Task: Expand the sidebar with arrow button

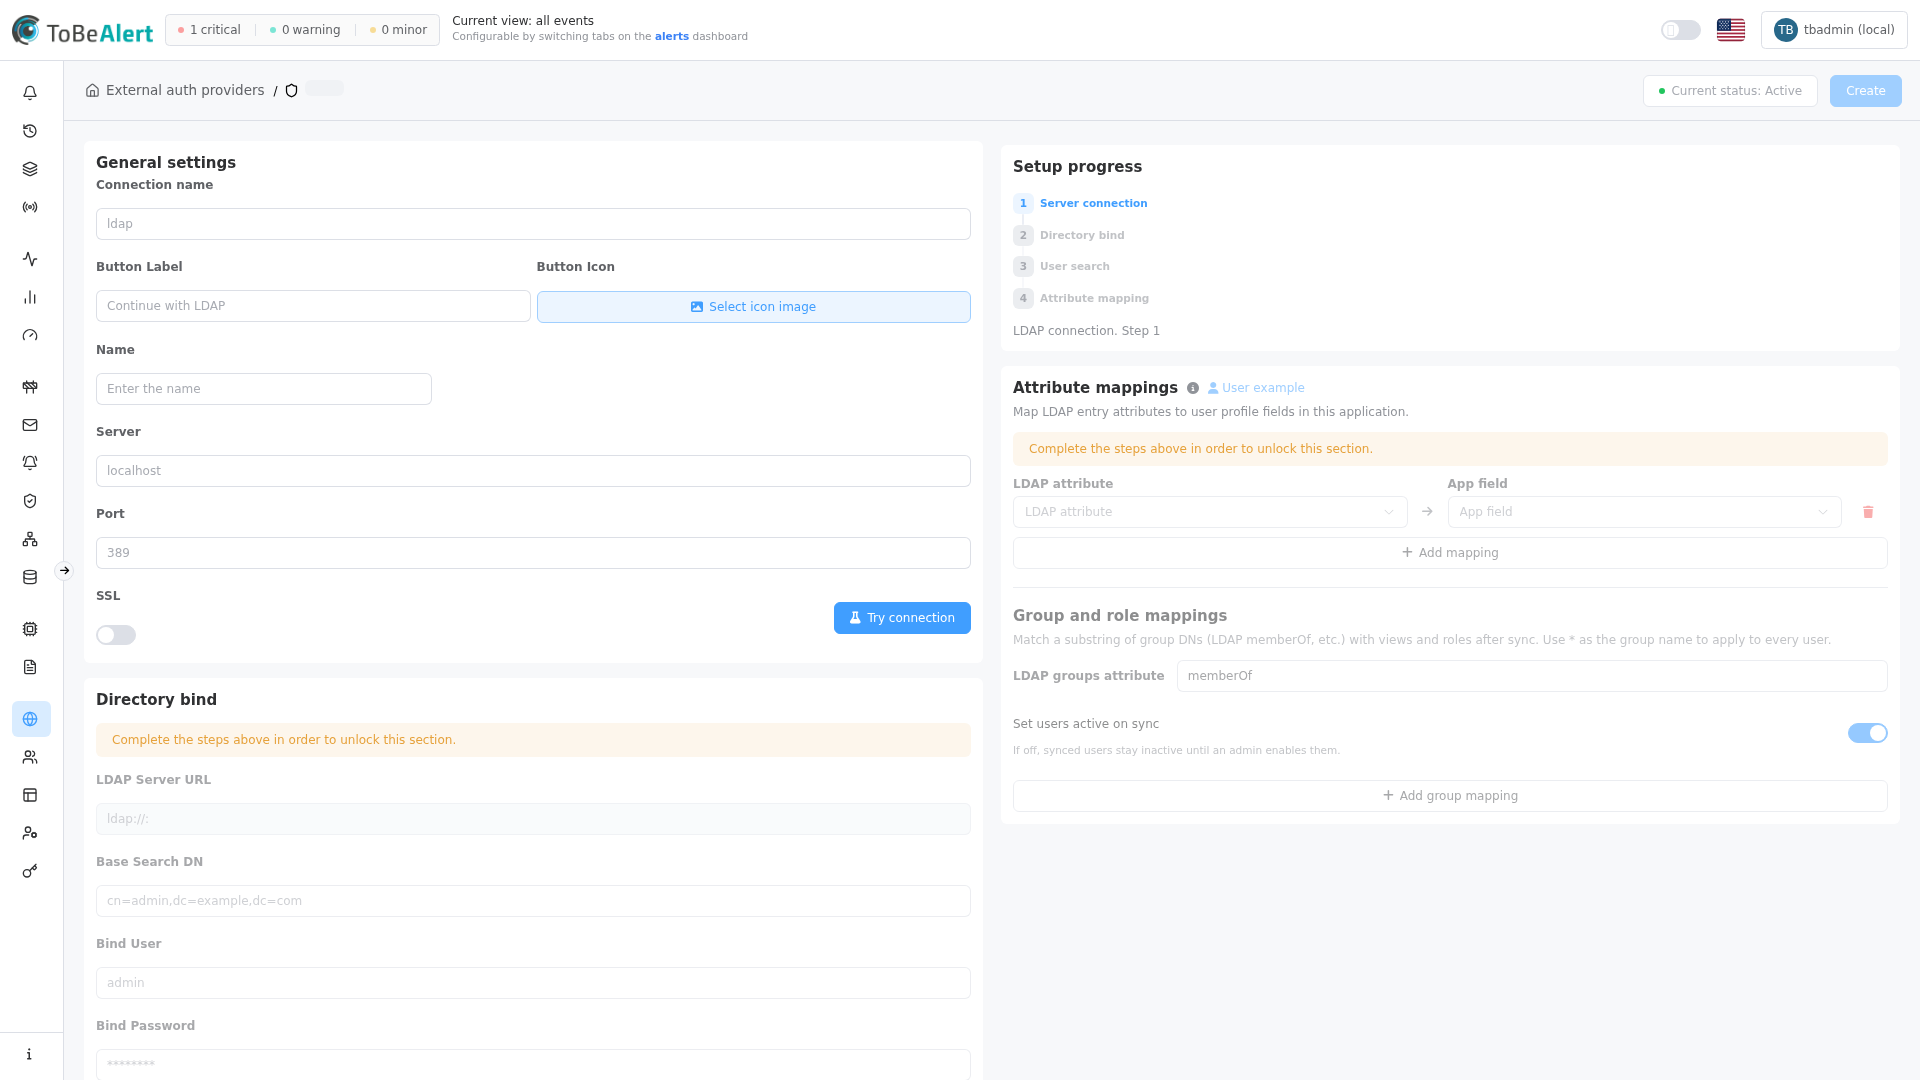Action: click(x=64, y=571)
